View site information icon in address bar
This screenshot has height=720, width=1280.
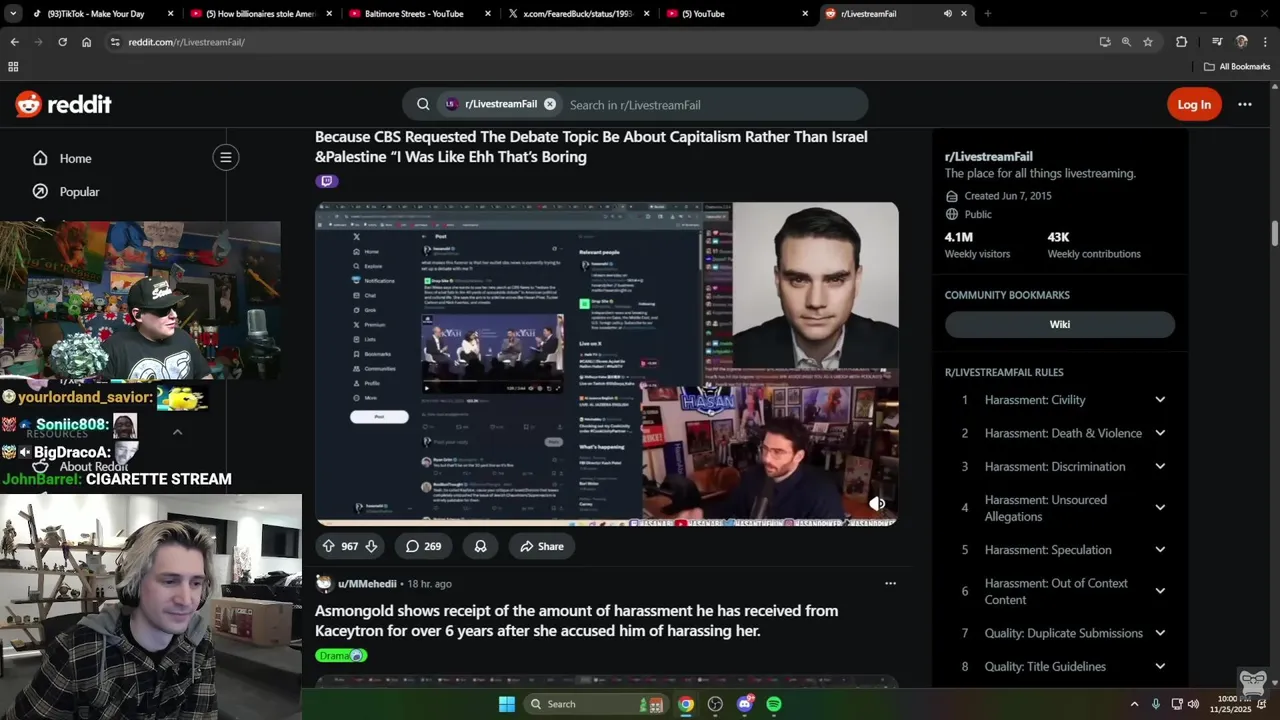(115, 42)
